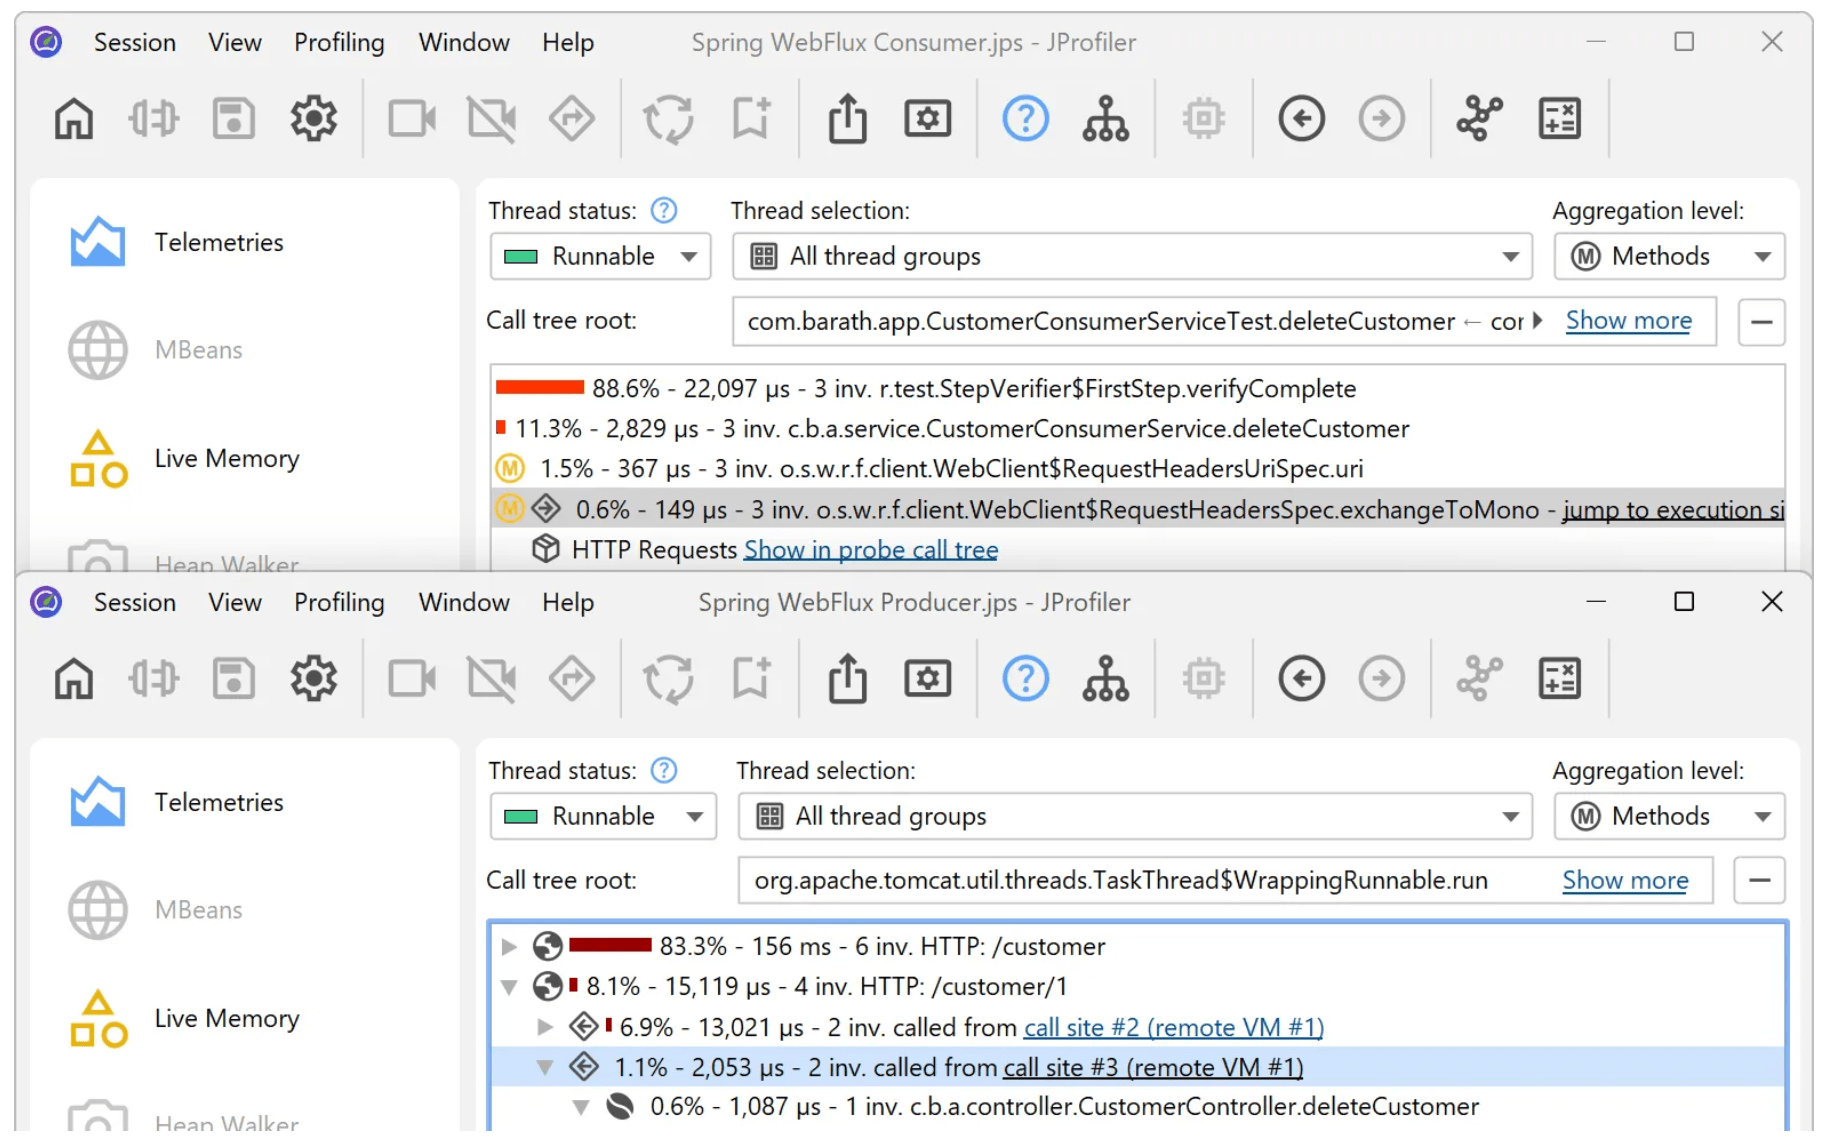Open All thread groups dropdown in Producer window
This screenshot has width=1842, height=1146.
pos(1135,817)
